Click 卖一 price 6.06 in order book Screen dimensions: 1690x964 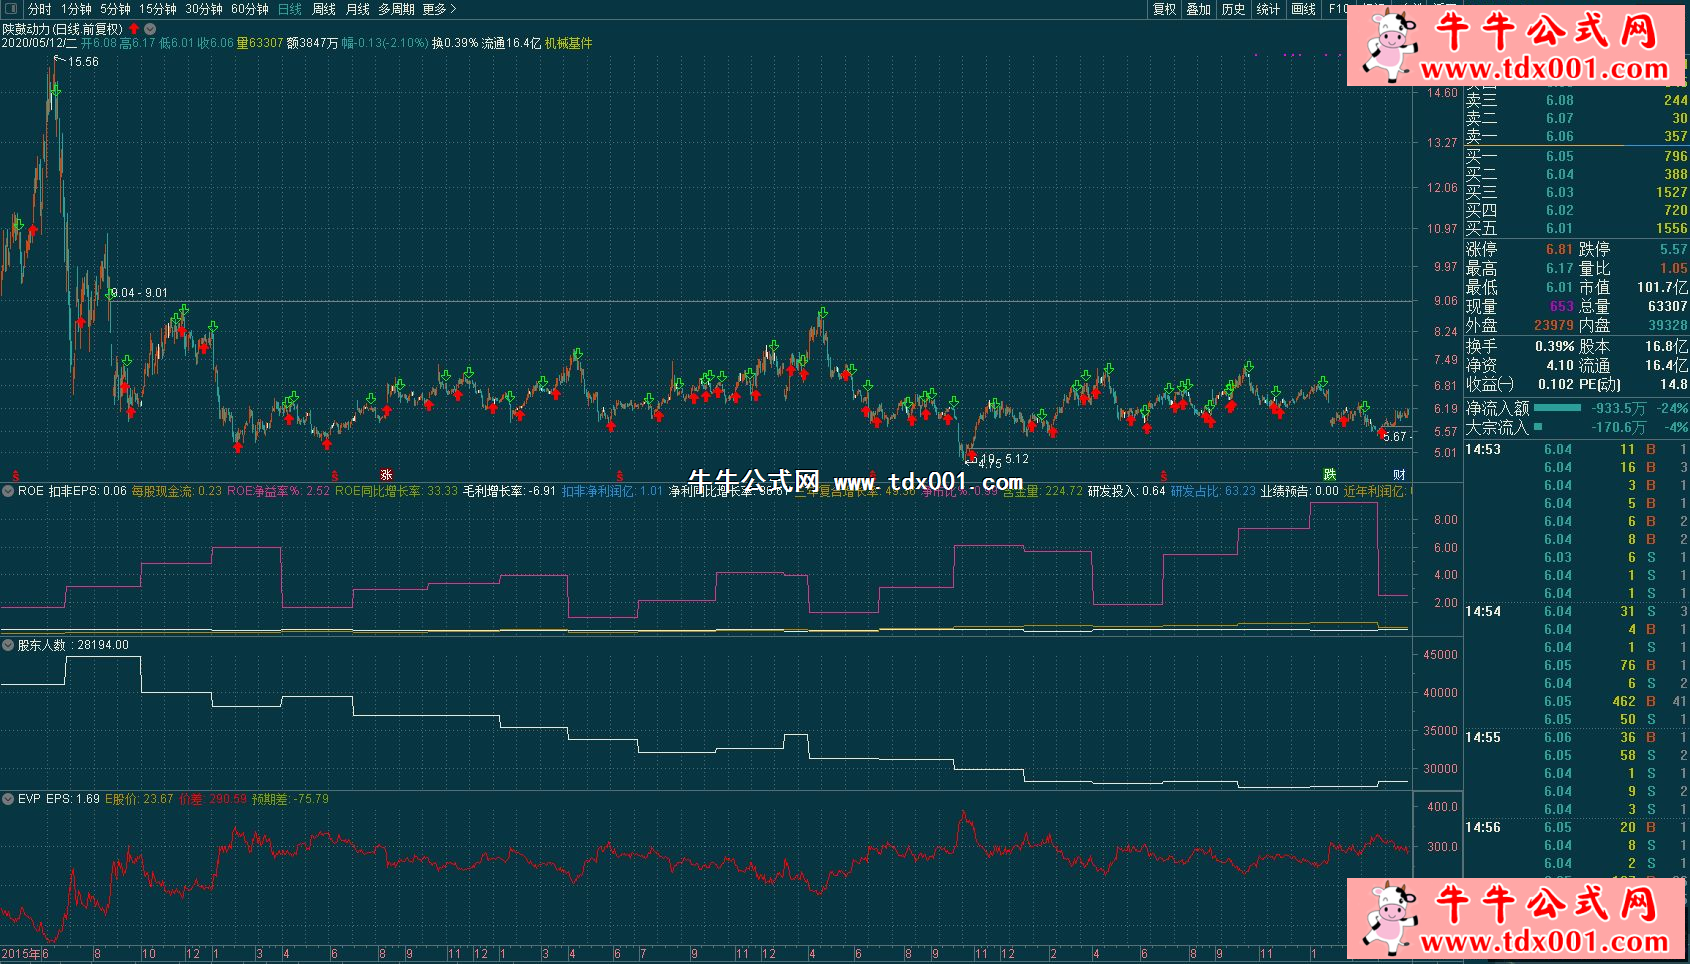click(x=1559, y=136)
